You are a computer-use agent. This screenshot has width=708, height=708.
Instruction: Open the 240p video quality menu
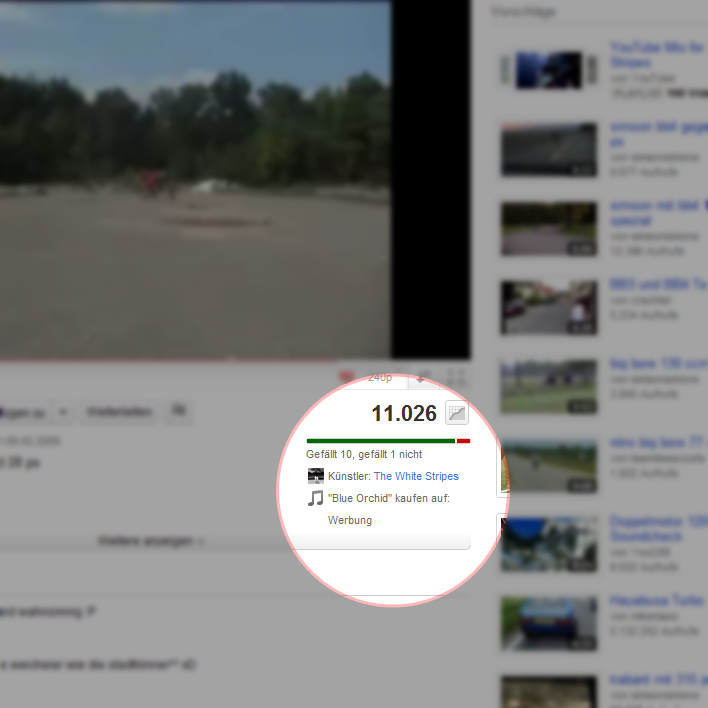pos(380,378)
